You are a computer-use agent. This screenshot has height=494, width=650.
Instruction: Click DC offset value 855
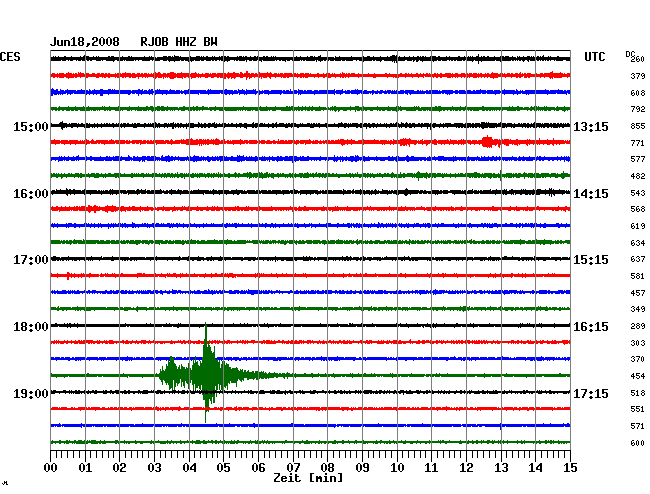(x=638, y=126)
